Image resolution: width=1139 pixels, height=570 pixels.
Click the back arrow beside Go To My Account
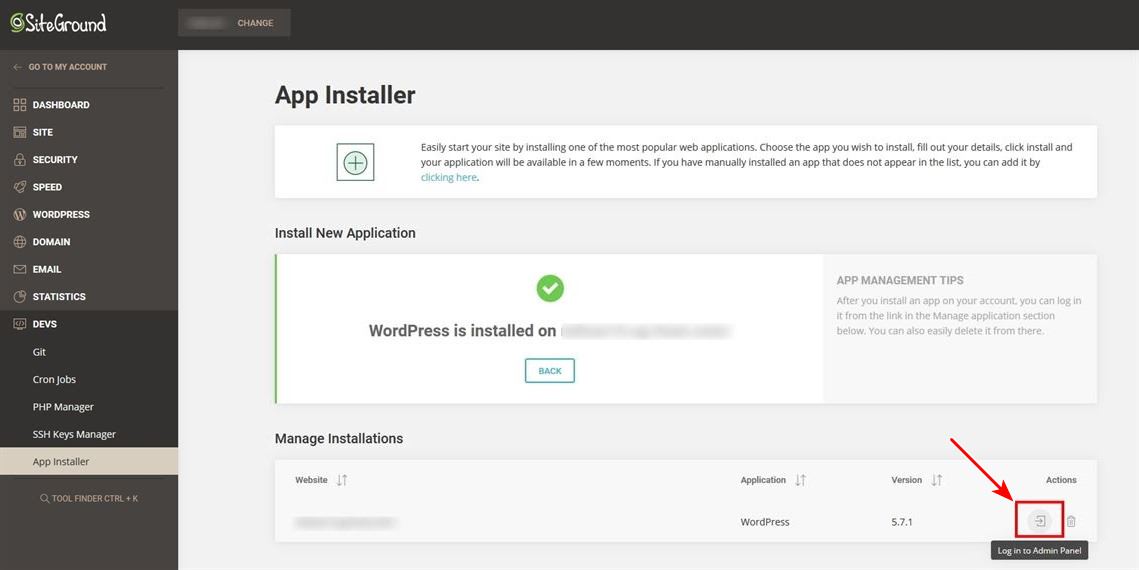pos(17,67)
